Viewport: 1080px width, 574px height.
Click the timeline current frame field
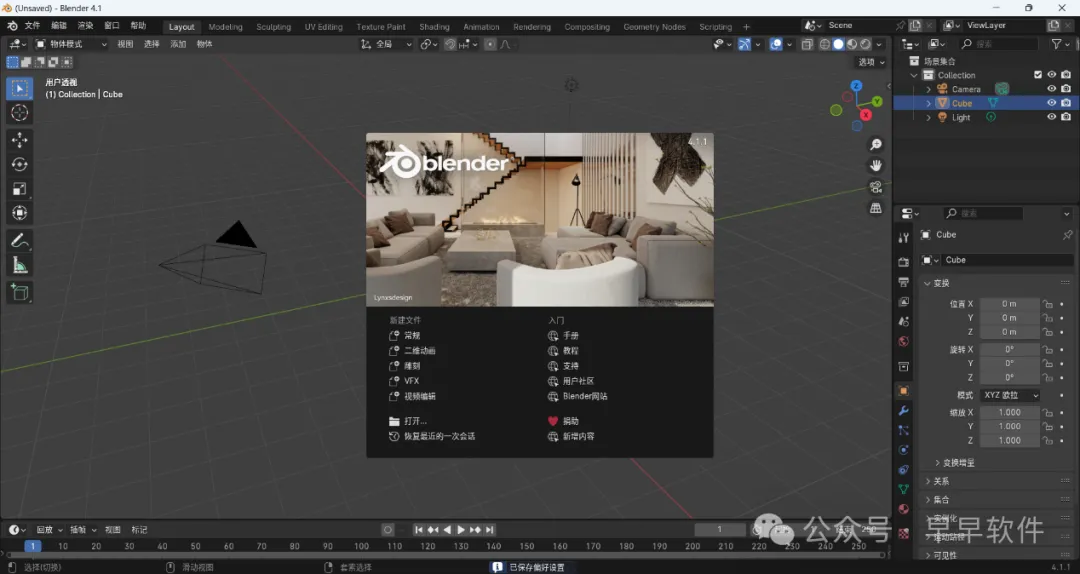pyautogui.click(x=720, y=529)
